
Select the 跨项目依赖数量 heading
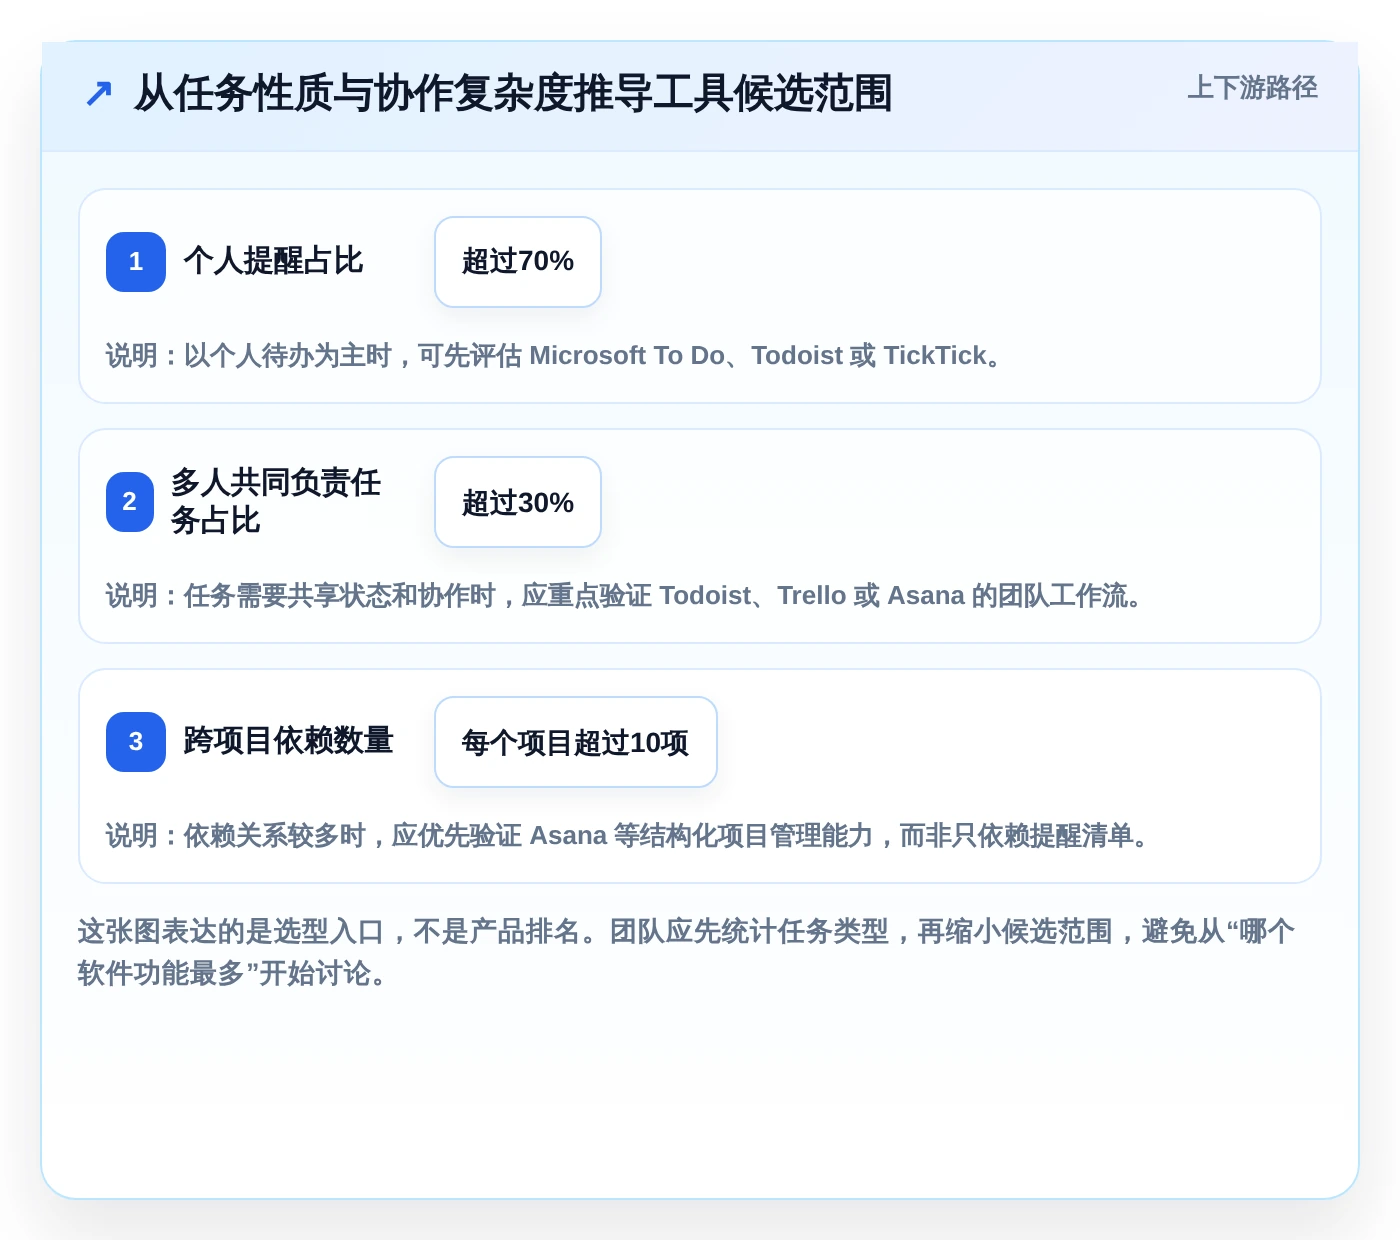pyautogui.click(x=288, y=741)
